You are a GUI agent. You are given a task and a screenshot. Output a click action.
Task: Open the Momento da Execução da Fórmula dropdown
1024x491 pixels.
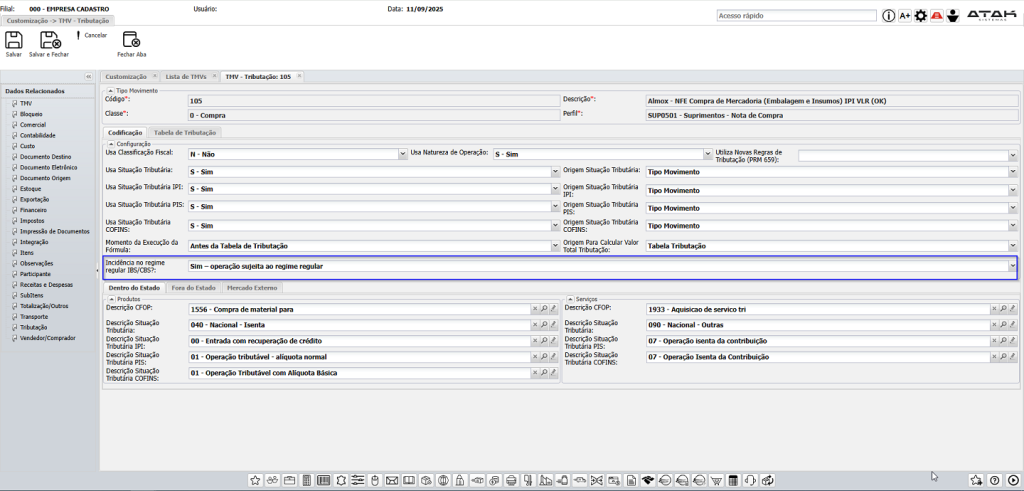point(555,246)
